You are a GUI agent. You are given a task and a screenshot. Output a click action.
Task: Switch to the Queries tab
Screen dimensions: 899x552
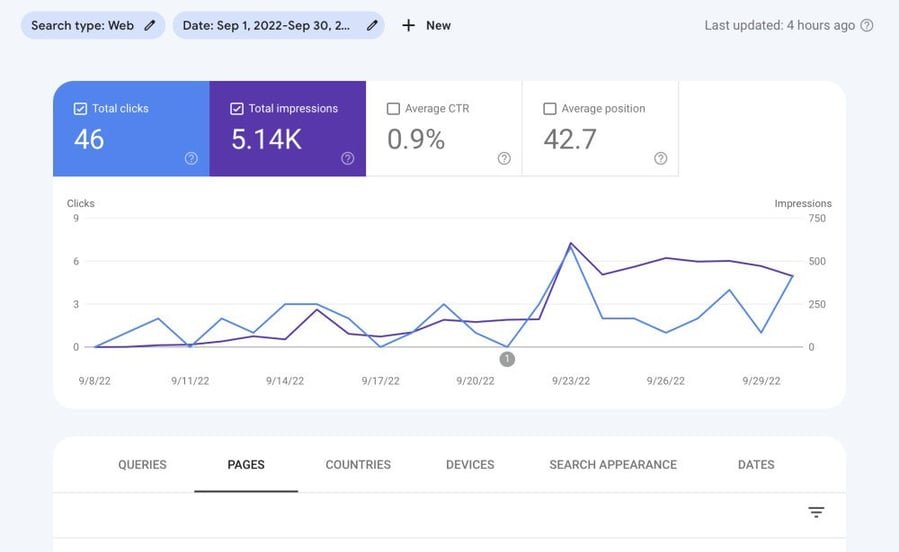click(x=142, y=465)
